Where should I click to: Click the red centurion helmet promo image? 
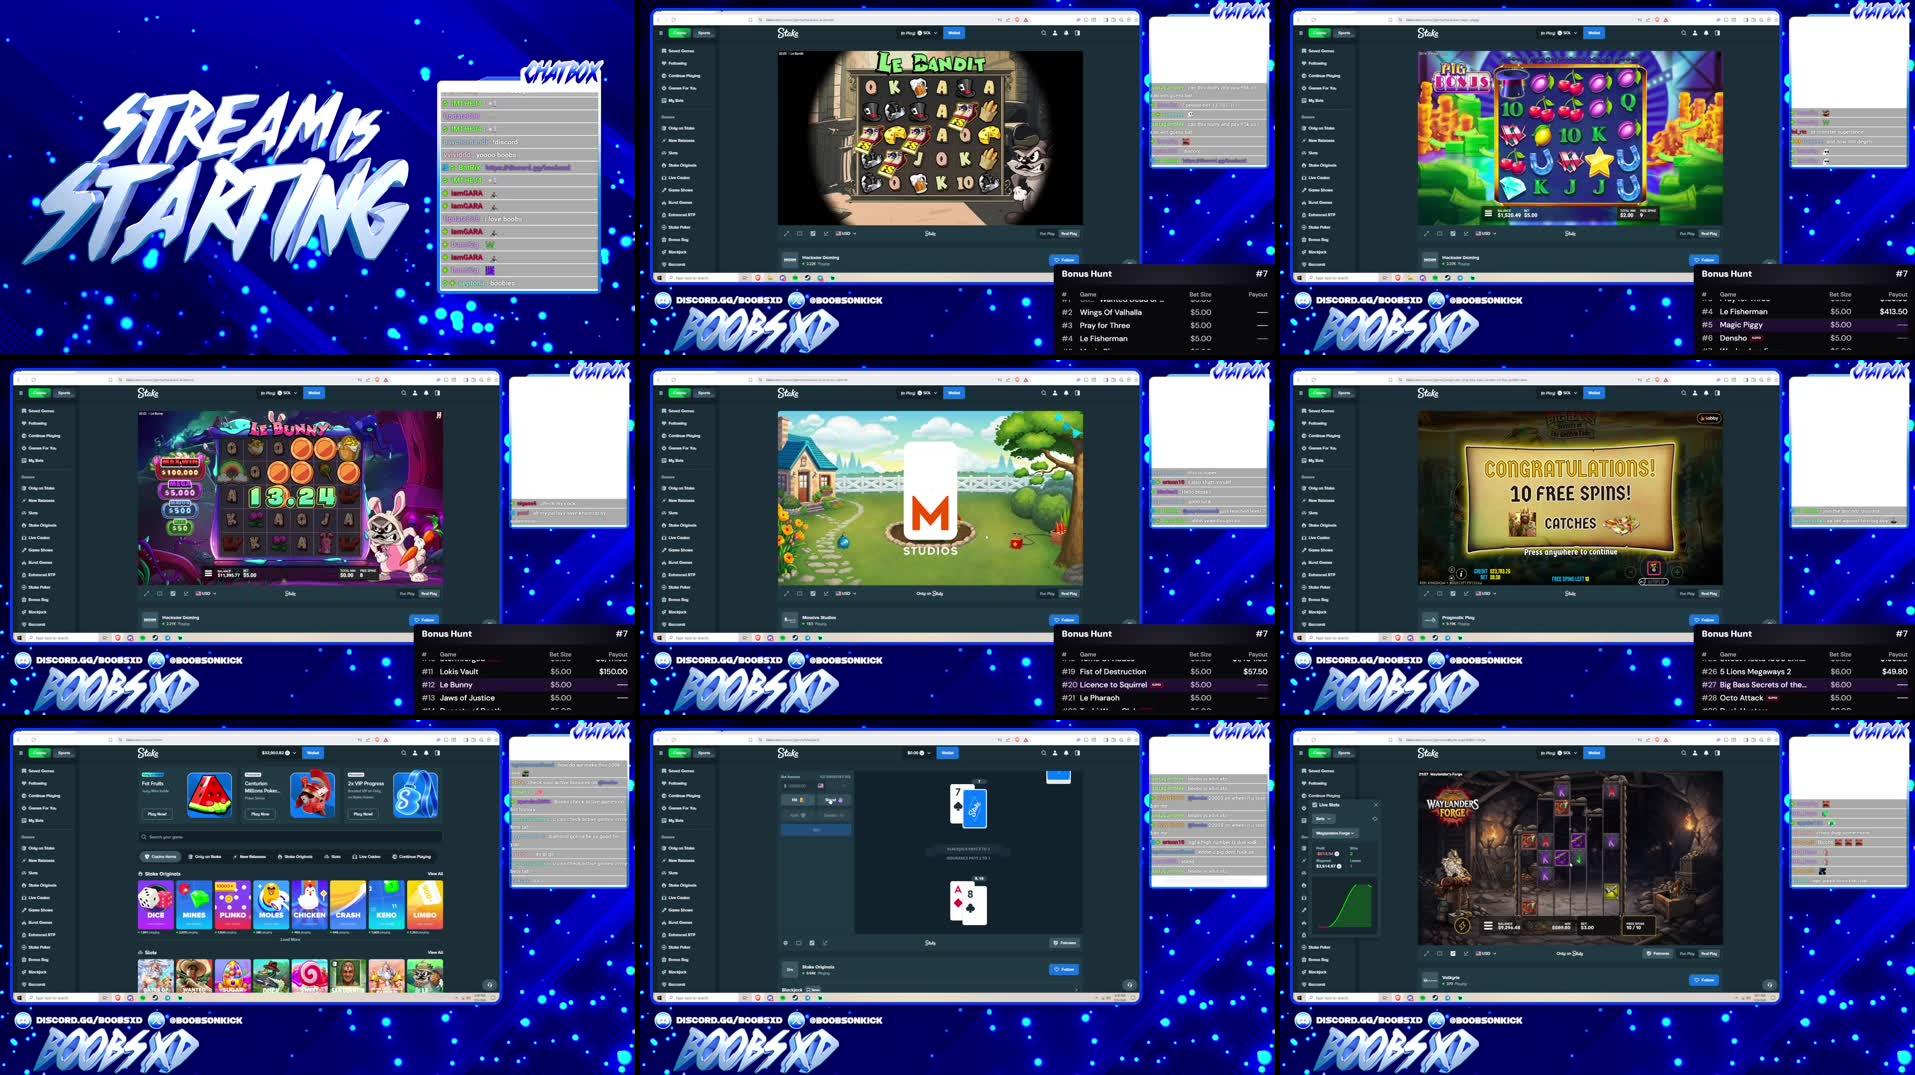(312, 795)
